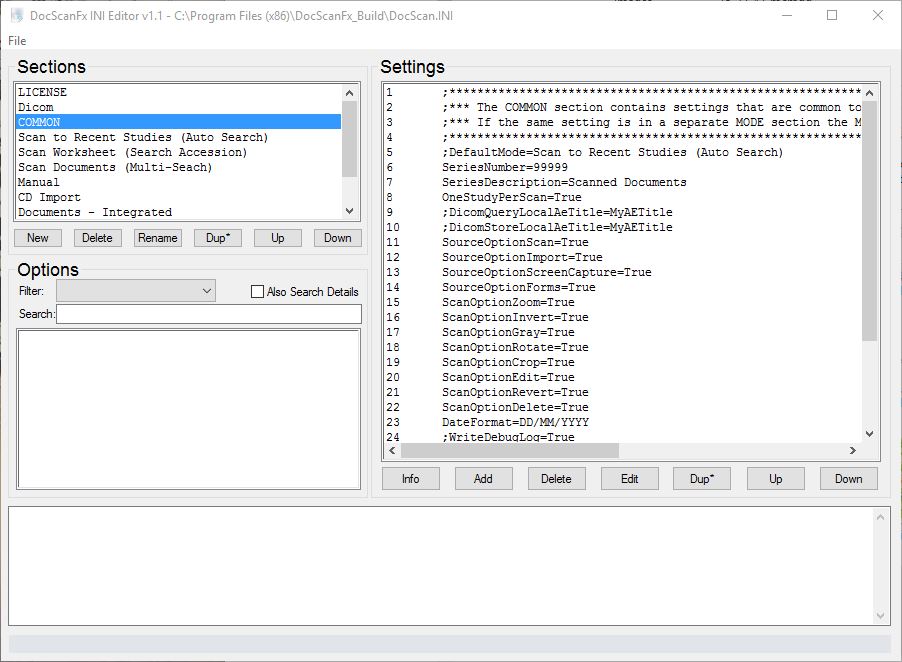Click the Sections Delete button
The image size is (902, 662).
click(x=97, y=238)
